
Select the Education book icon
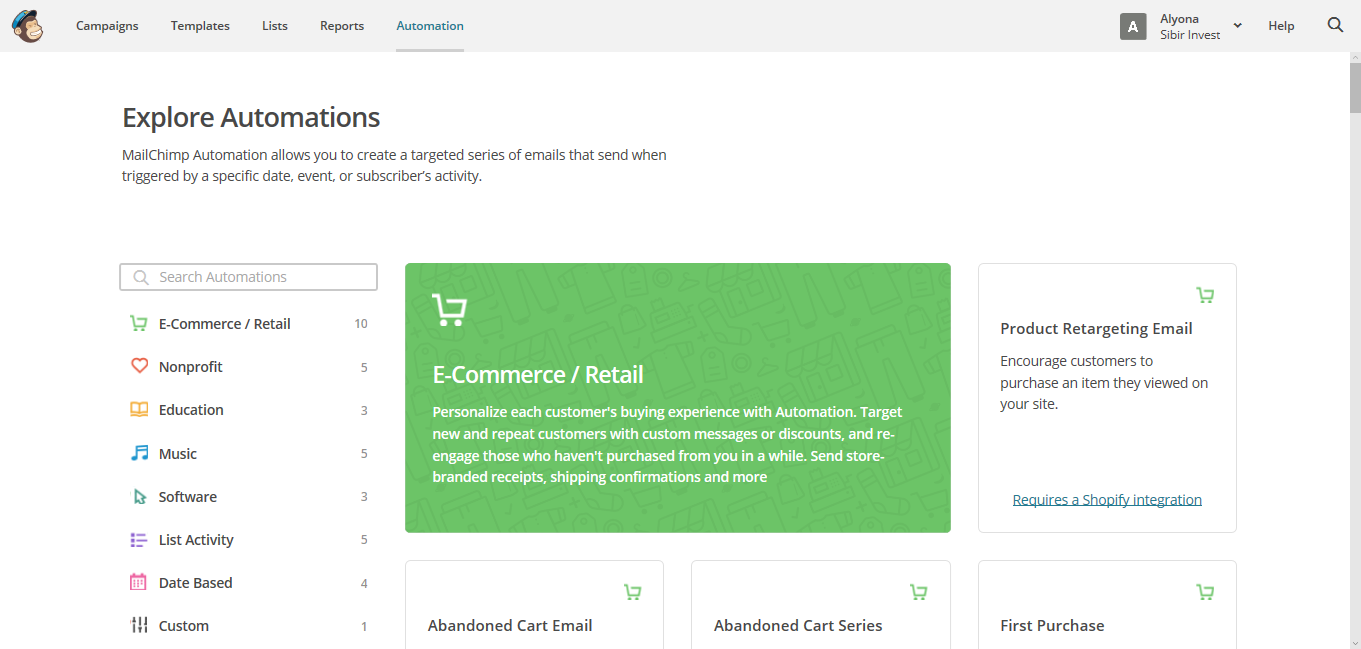(x=139, y=410)
